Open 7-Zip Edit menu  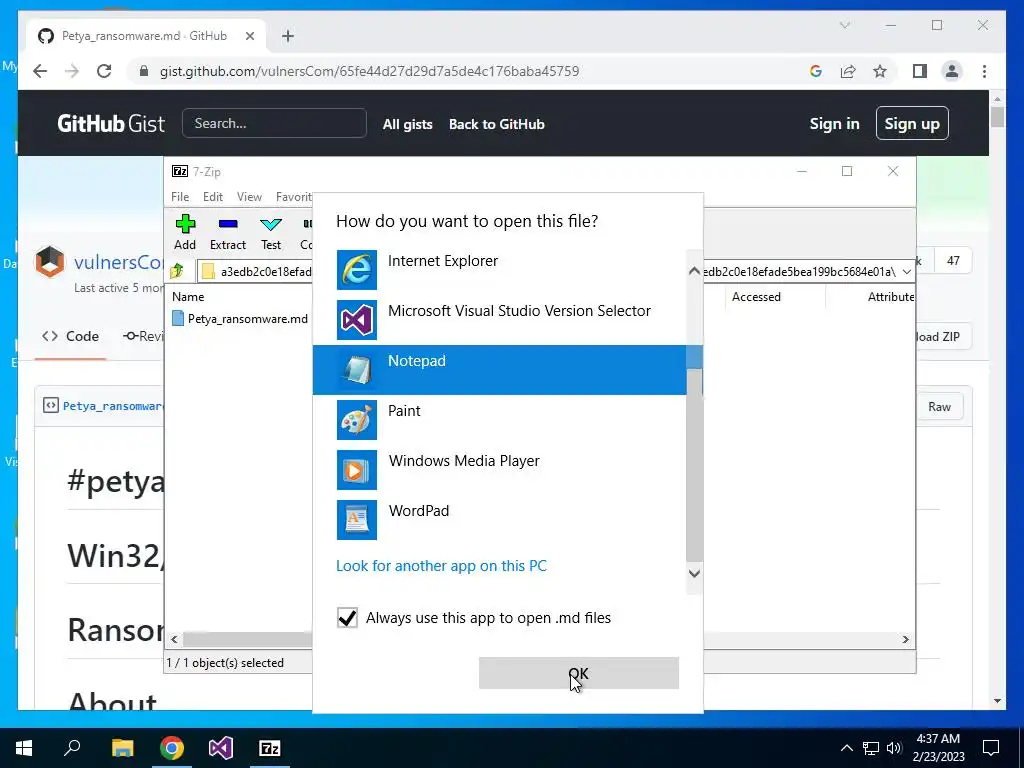(213, 197)
